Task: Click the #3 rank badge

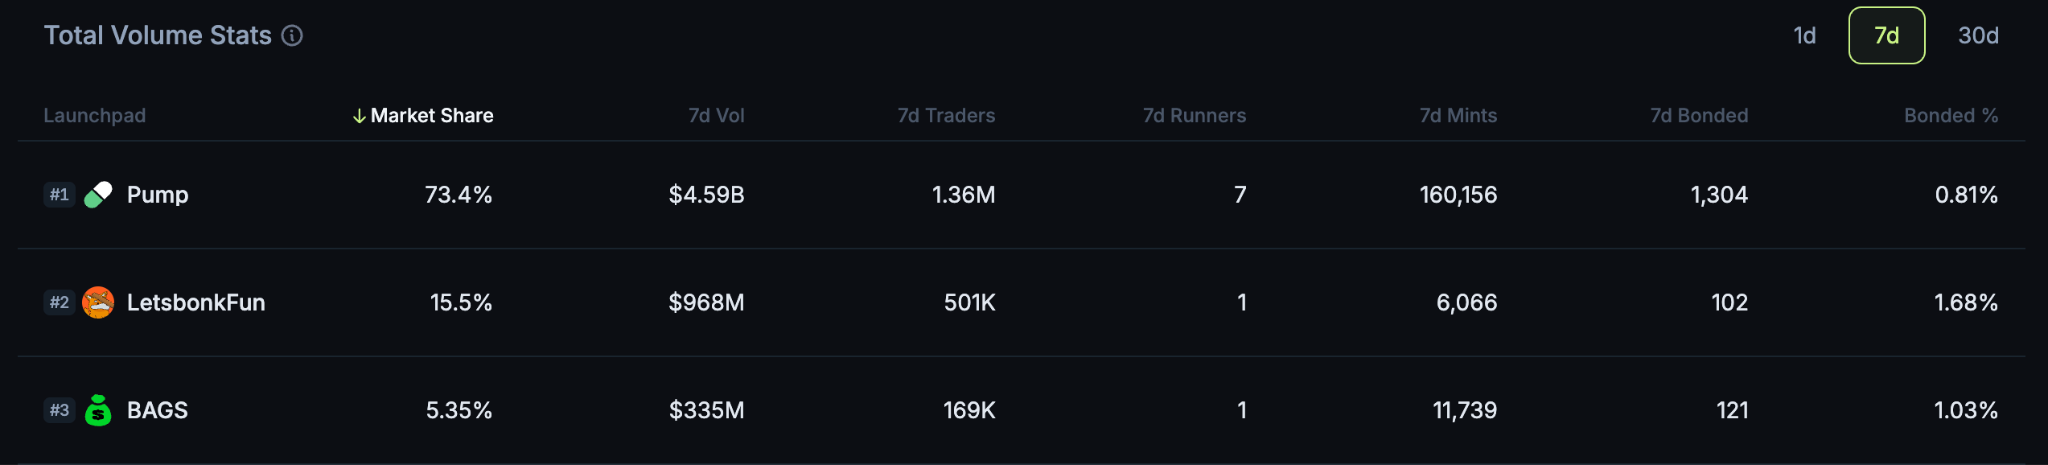Action: [59, 410]
